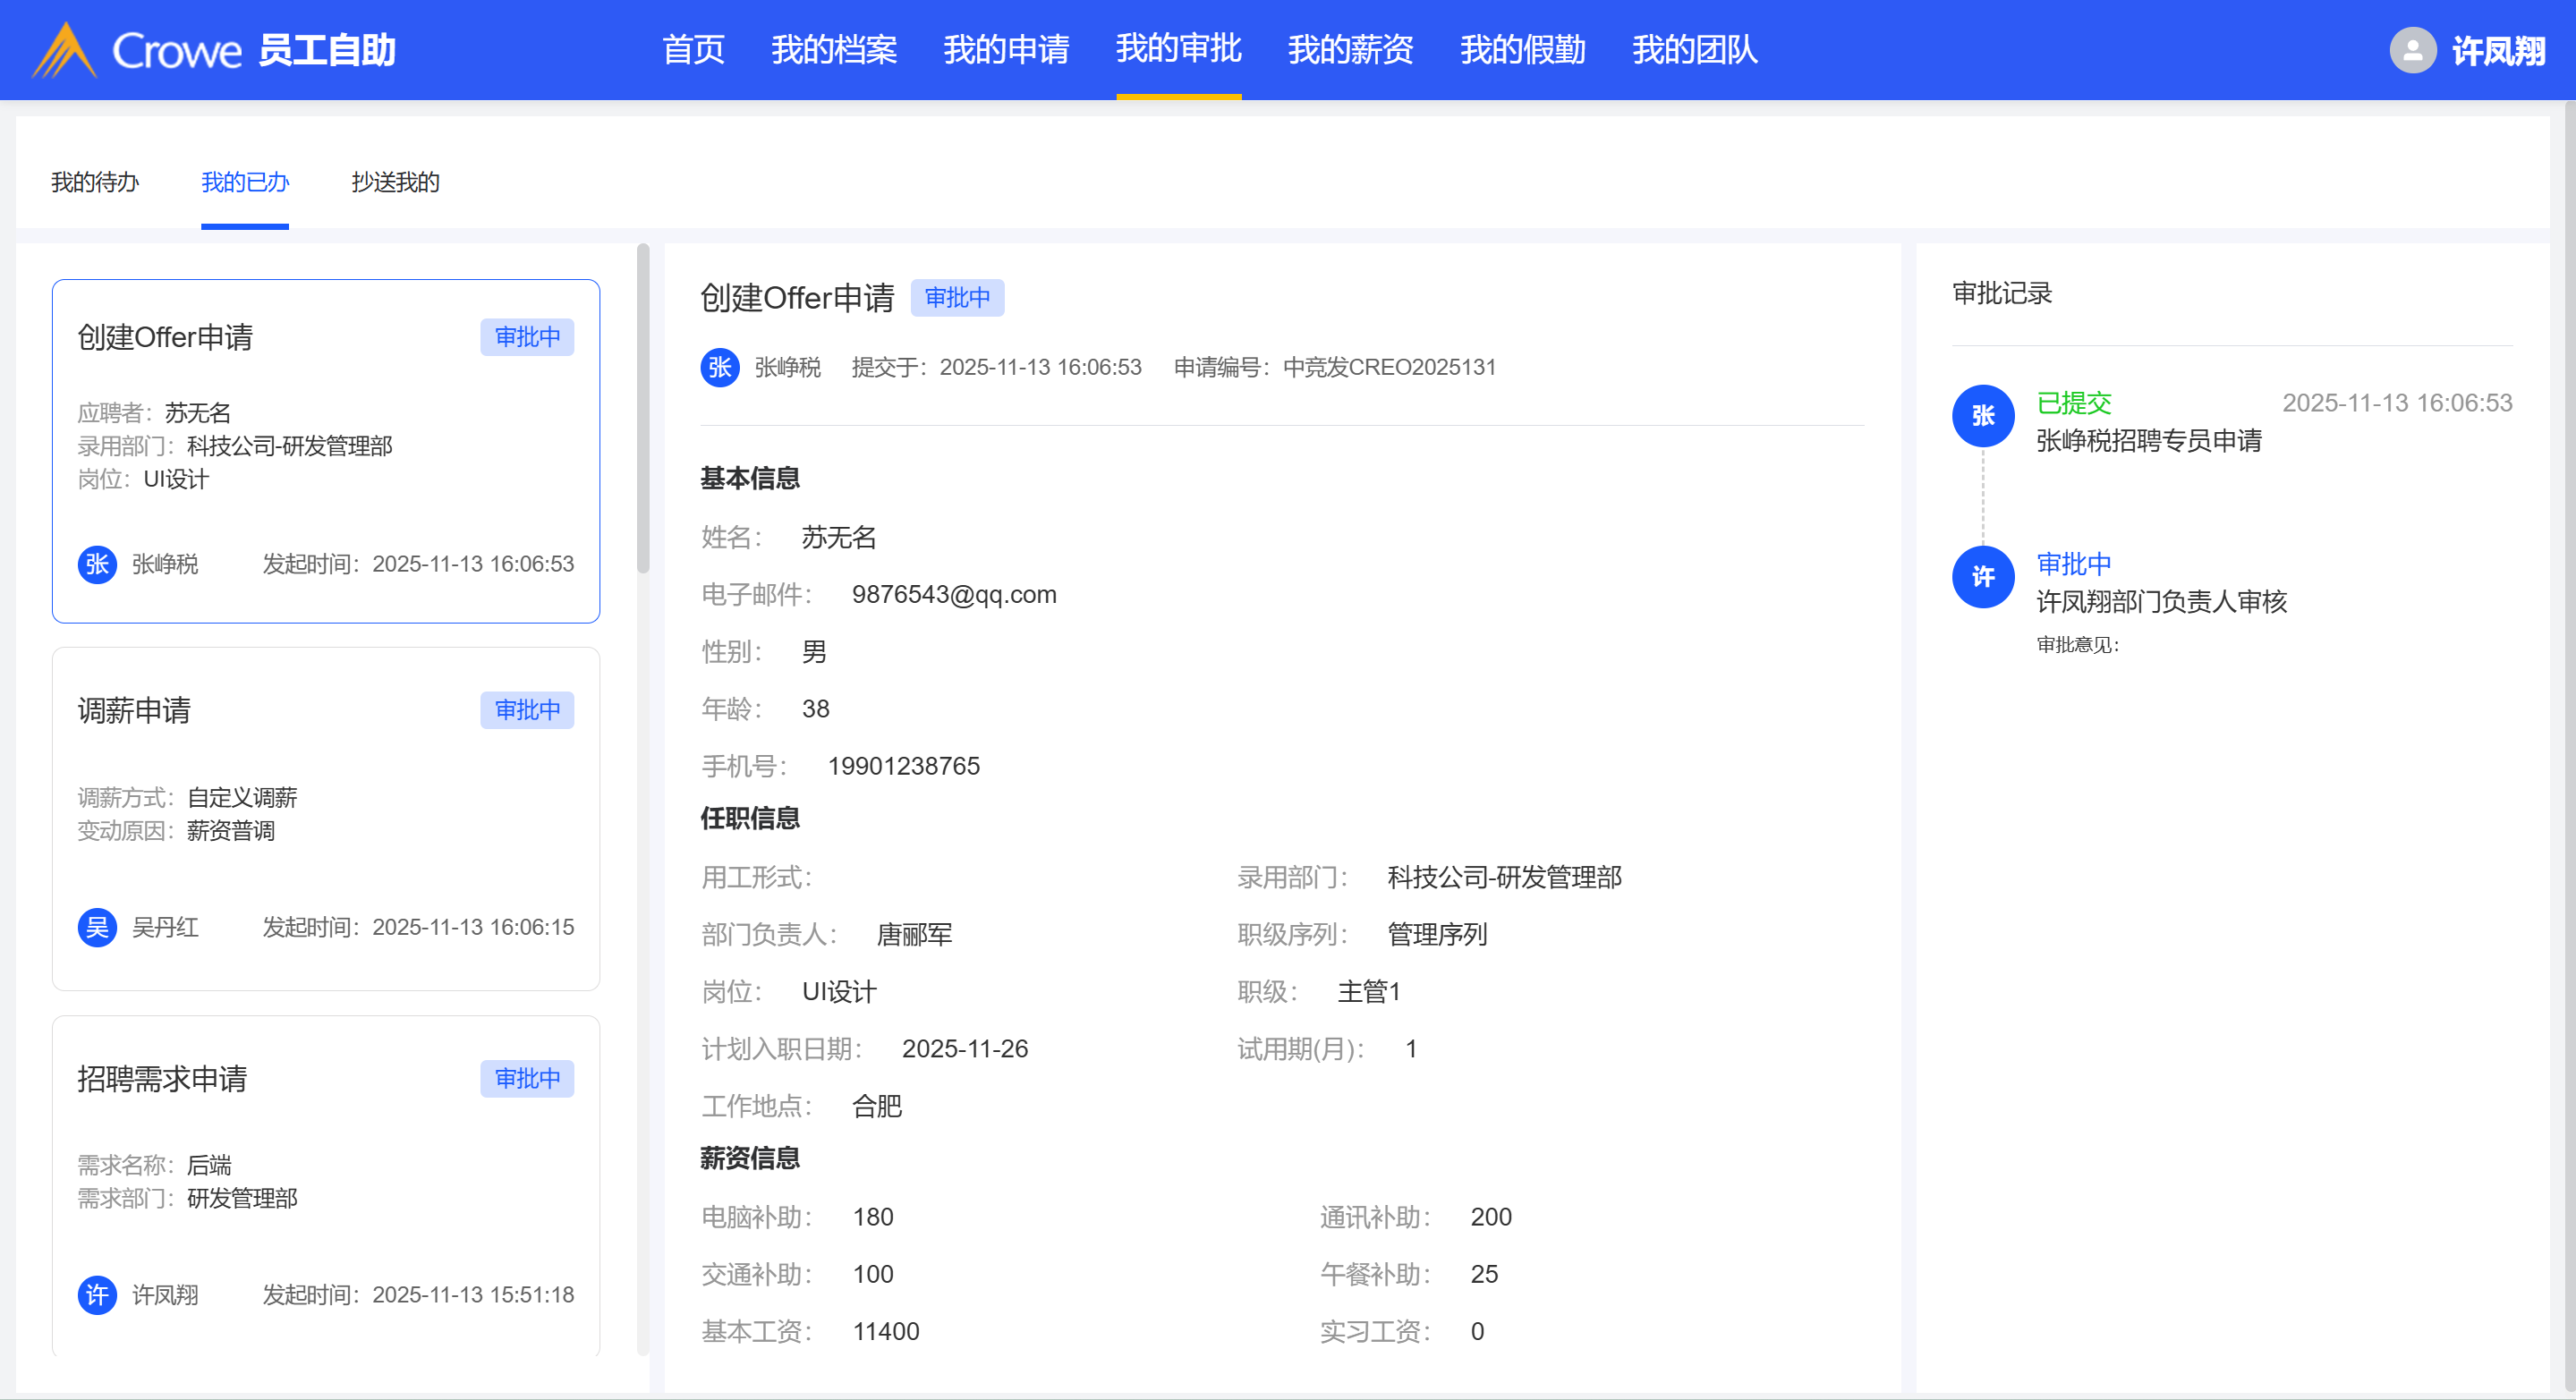Navigate to 我的假勤
Image resolution: width=2576 pixels, height=1400 pixels.
[1522, 50]
